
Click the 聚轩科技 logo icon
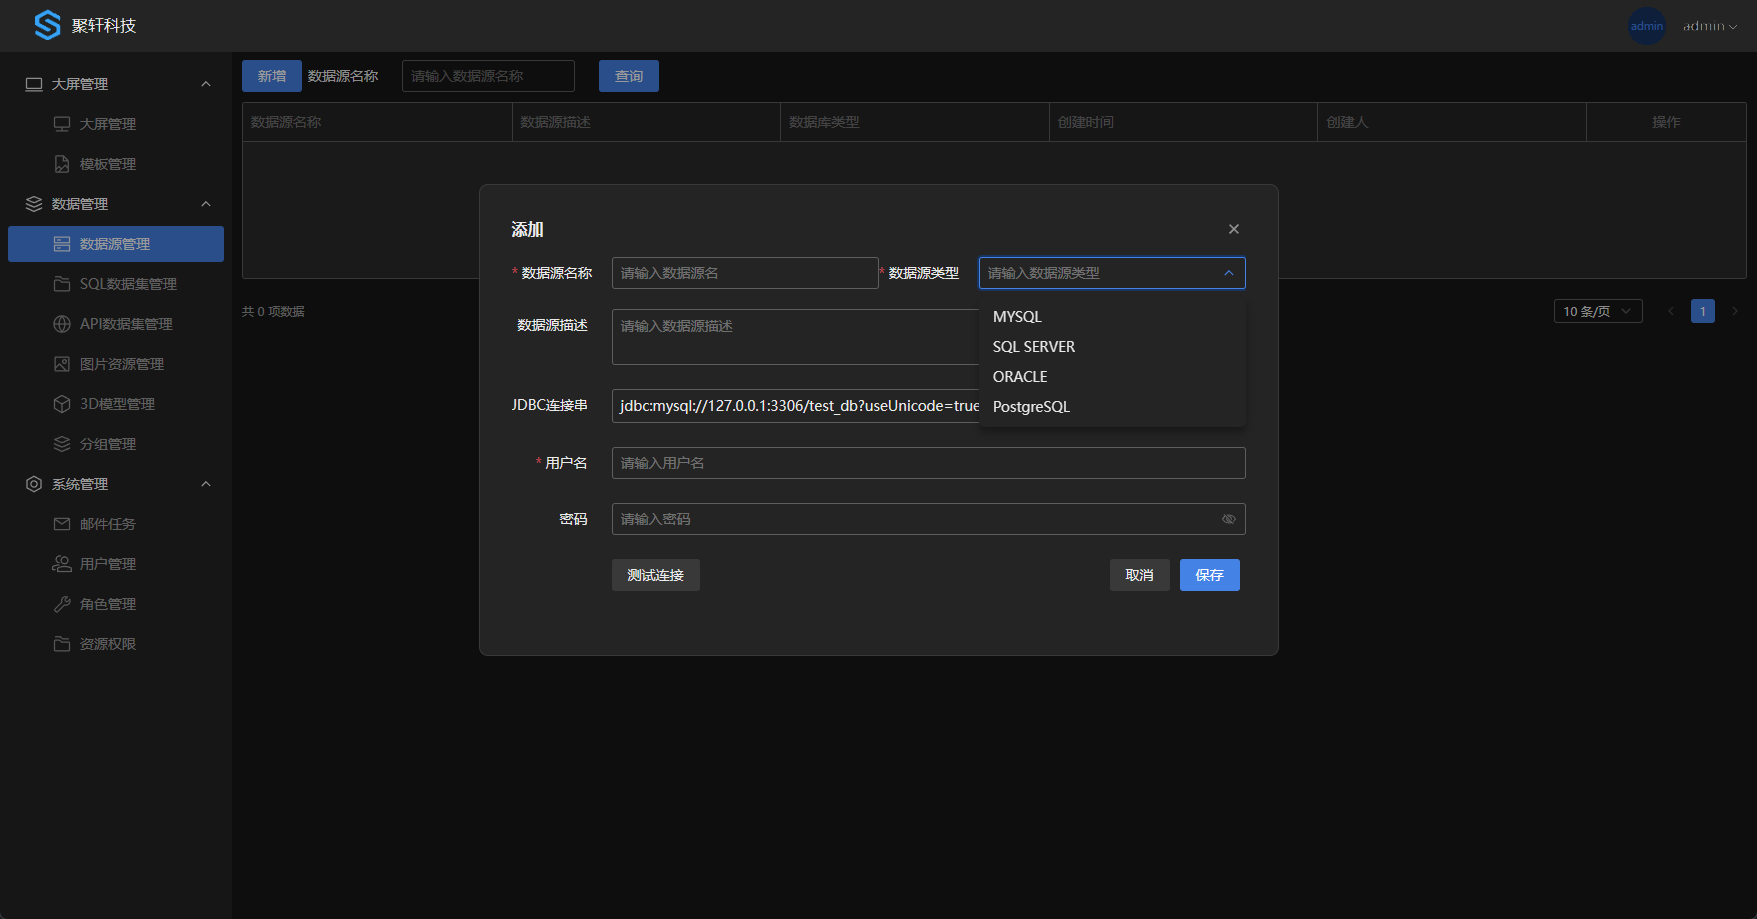[47, 25]
